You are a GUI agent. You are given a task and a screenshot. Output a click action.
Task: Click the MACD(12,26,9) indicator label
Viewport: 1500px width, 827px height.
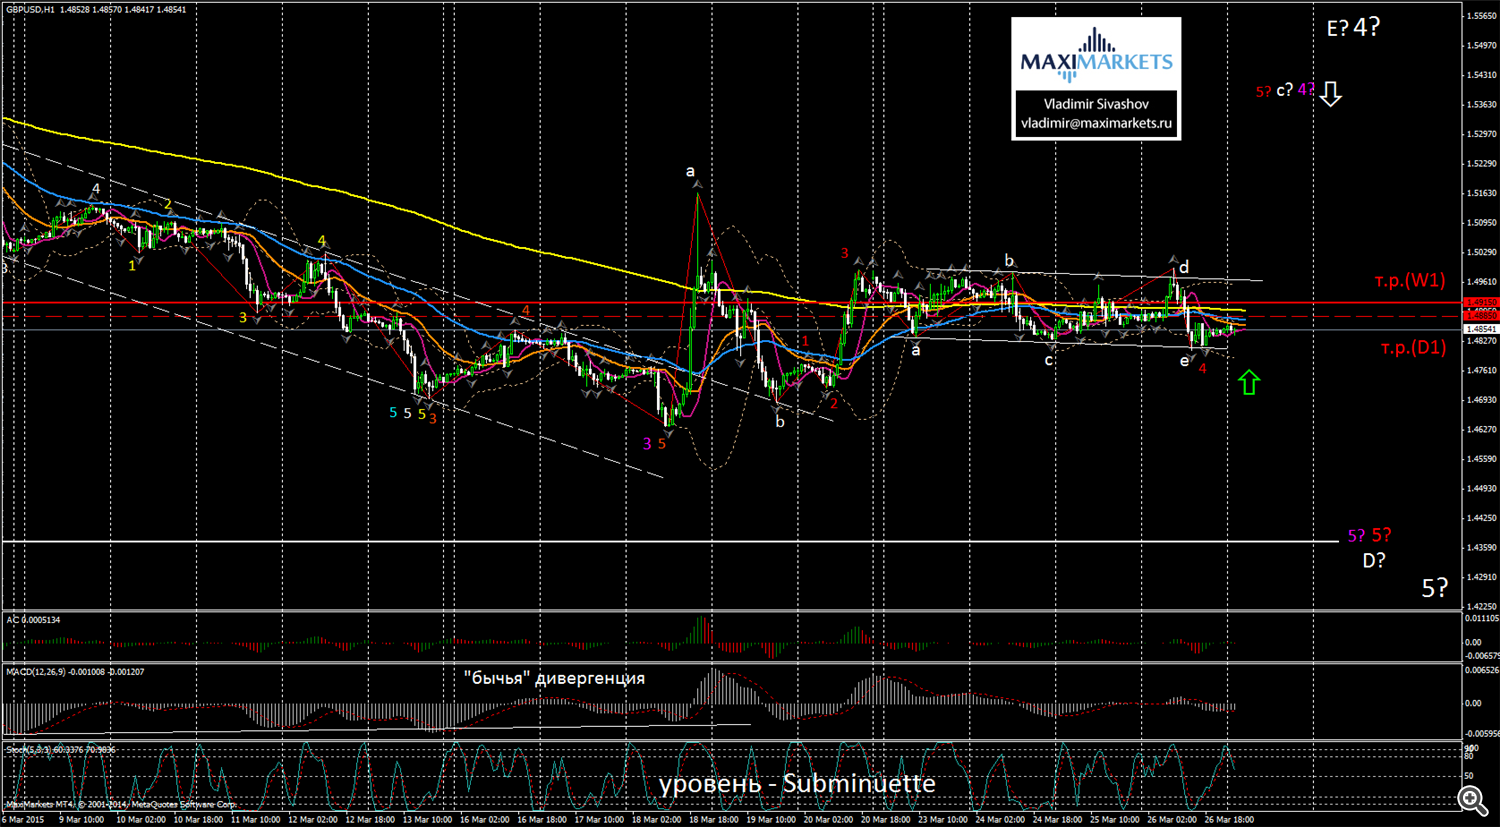(x=75, y=672)
